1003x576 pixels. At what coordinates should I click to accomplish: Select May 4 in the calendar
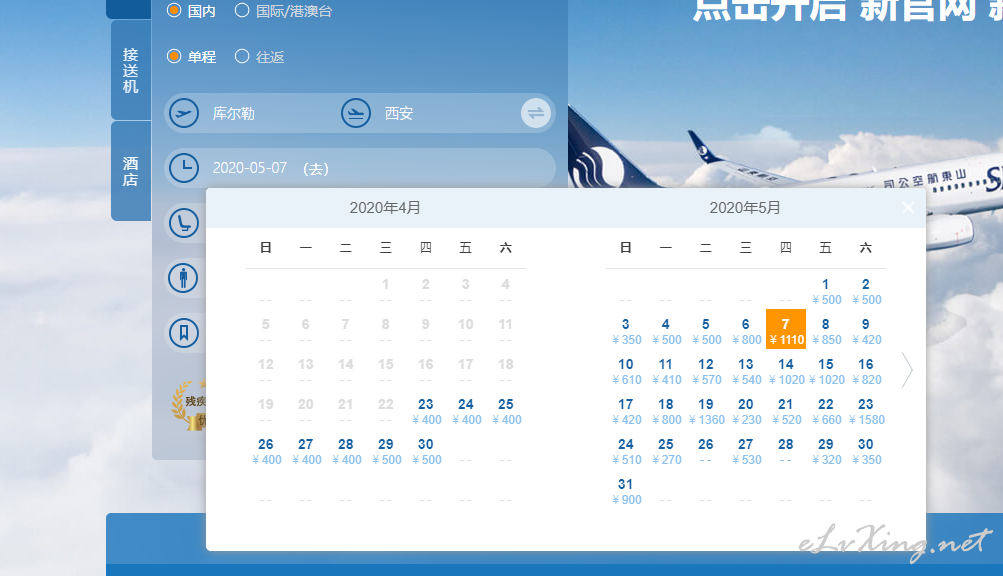coord(666,331)
